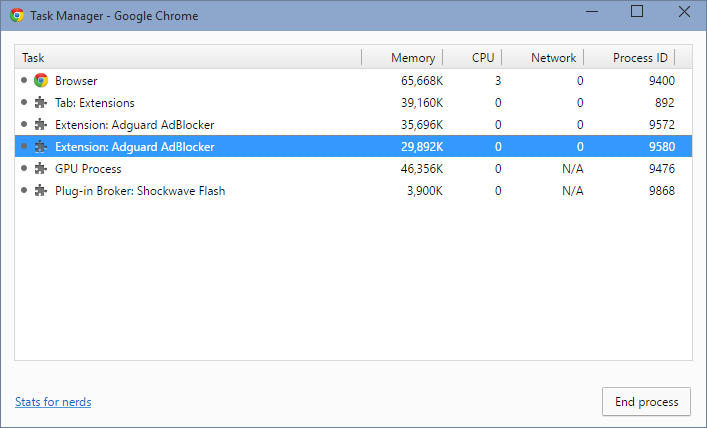Click the puzzle icon beside Tab: Extensions

click(x=41, y=103)
